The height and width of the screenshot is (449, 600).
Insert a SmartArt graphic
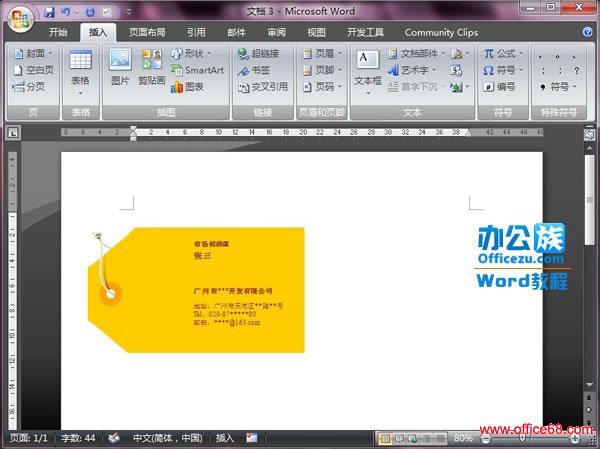point(197,70)
